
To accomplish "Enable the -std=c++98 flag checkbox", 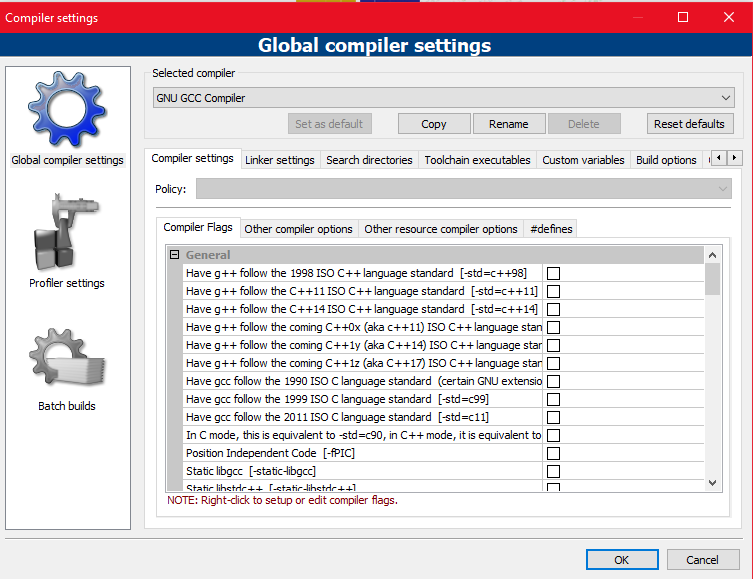I will point(553,273).
